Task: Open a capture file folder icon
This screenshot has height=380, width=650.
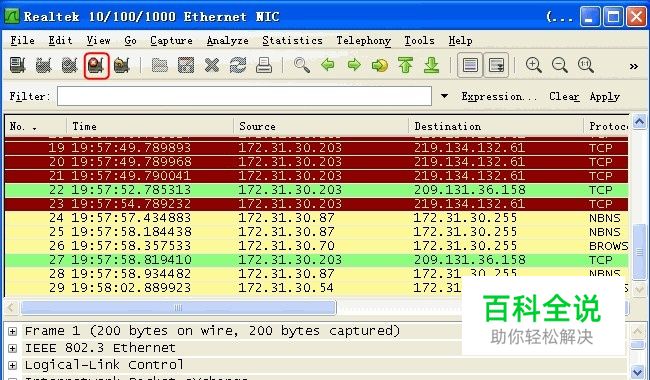Action: pos(160,65)
